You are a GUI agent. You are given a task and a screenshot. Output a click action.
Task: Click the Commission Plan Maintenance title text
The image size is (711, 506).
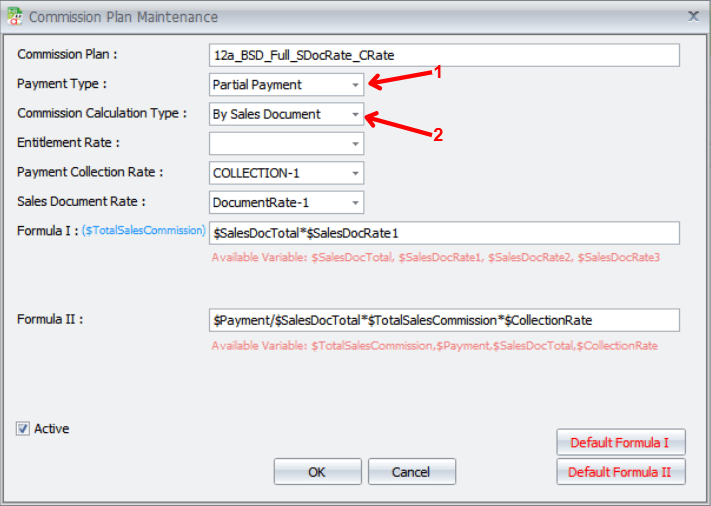click(x=123, y=17)
